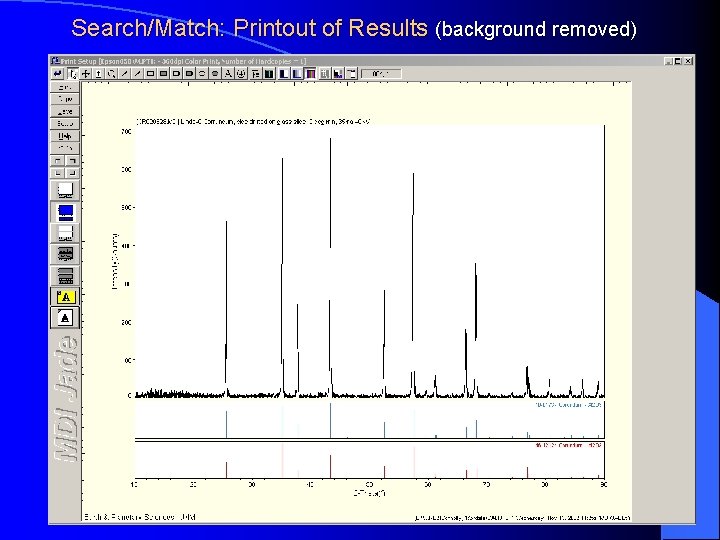This screenshot has height=540, width=720.
Task: Click the bottom-left corner alignment button
Action: click(x=58, y=173)
